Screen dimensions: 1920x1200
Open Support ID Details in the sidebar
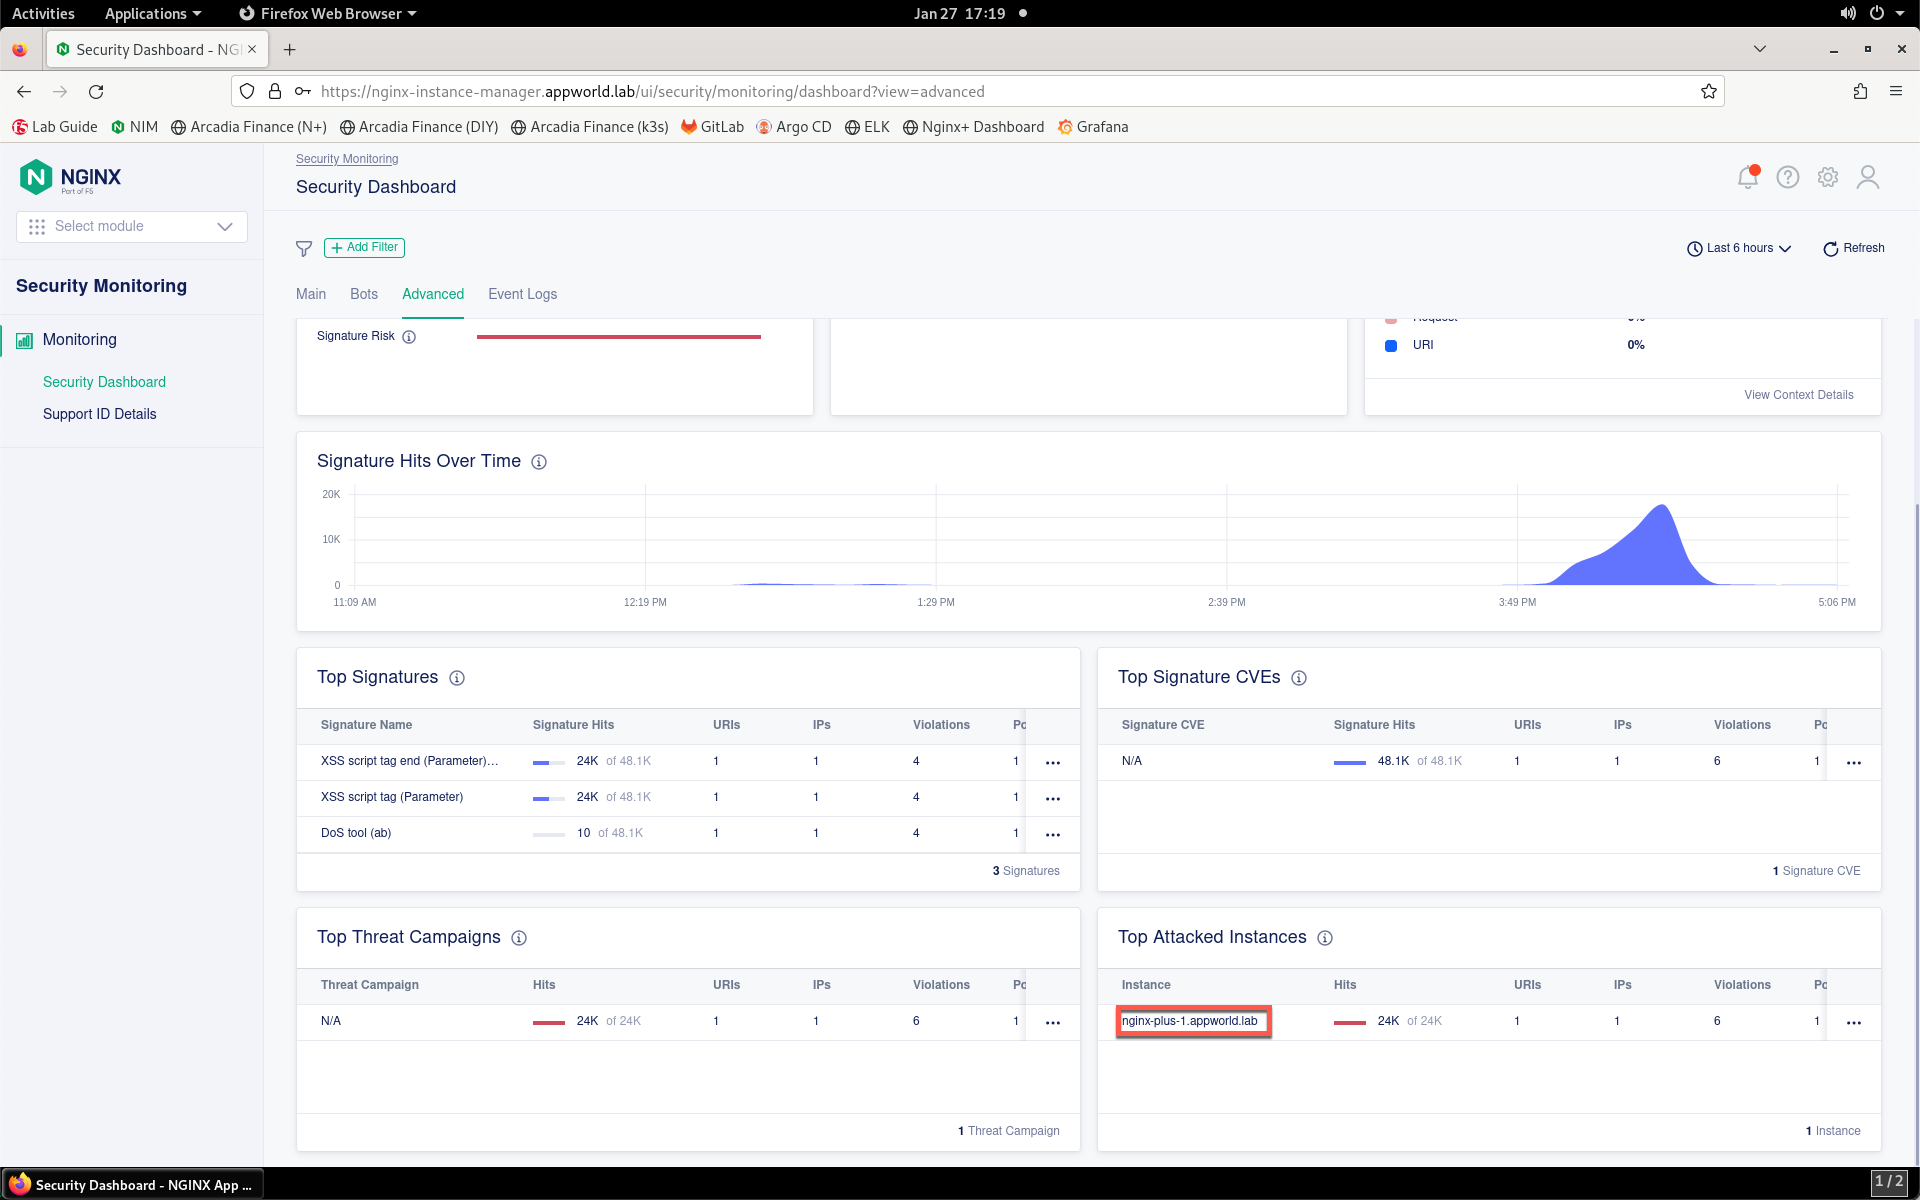[x=100, y=414]
